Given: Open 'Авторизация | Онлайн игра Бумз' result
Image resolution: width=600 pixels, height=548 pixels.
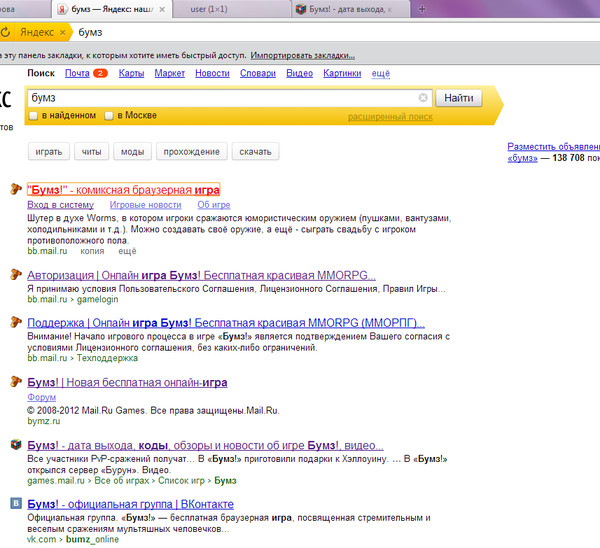Looking at the screenshot, I should pos(201,275).
